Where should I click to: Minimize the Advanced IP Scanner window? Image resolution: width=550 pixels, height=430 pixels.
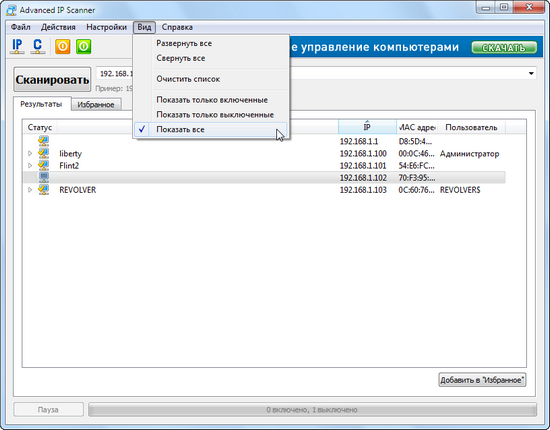486,8
